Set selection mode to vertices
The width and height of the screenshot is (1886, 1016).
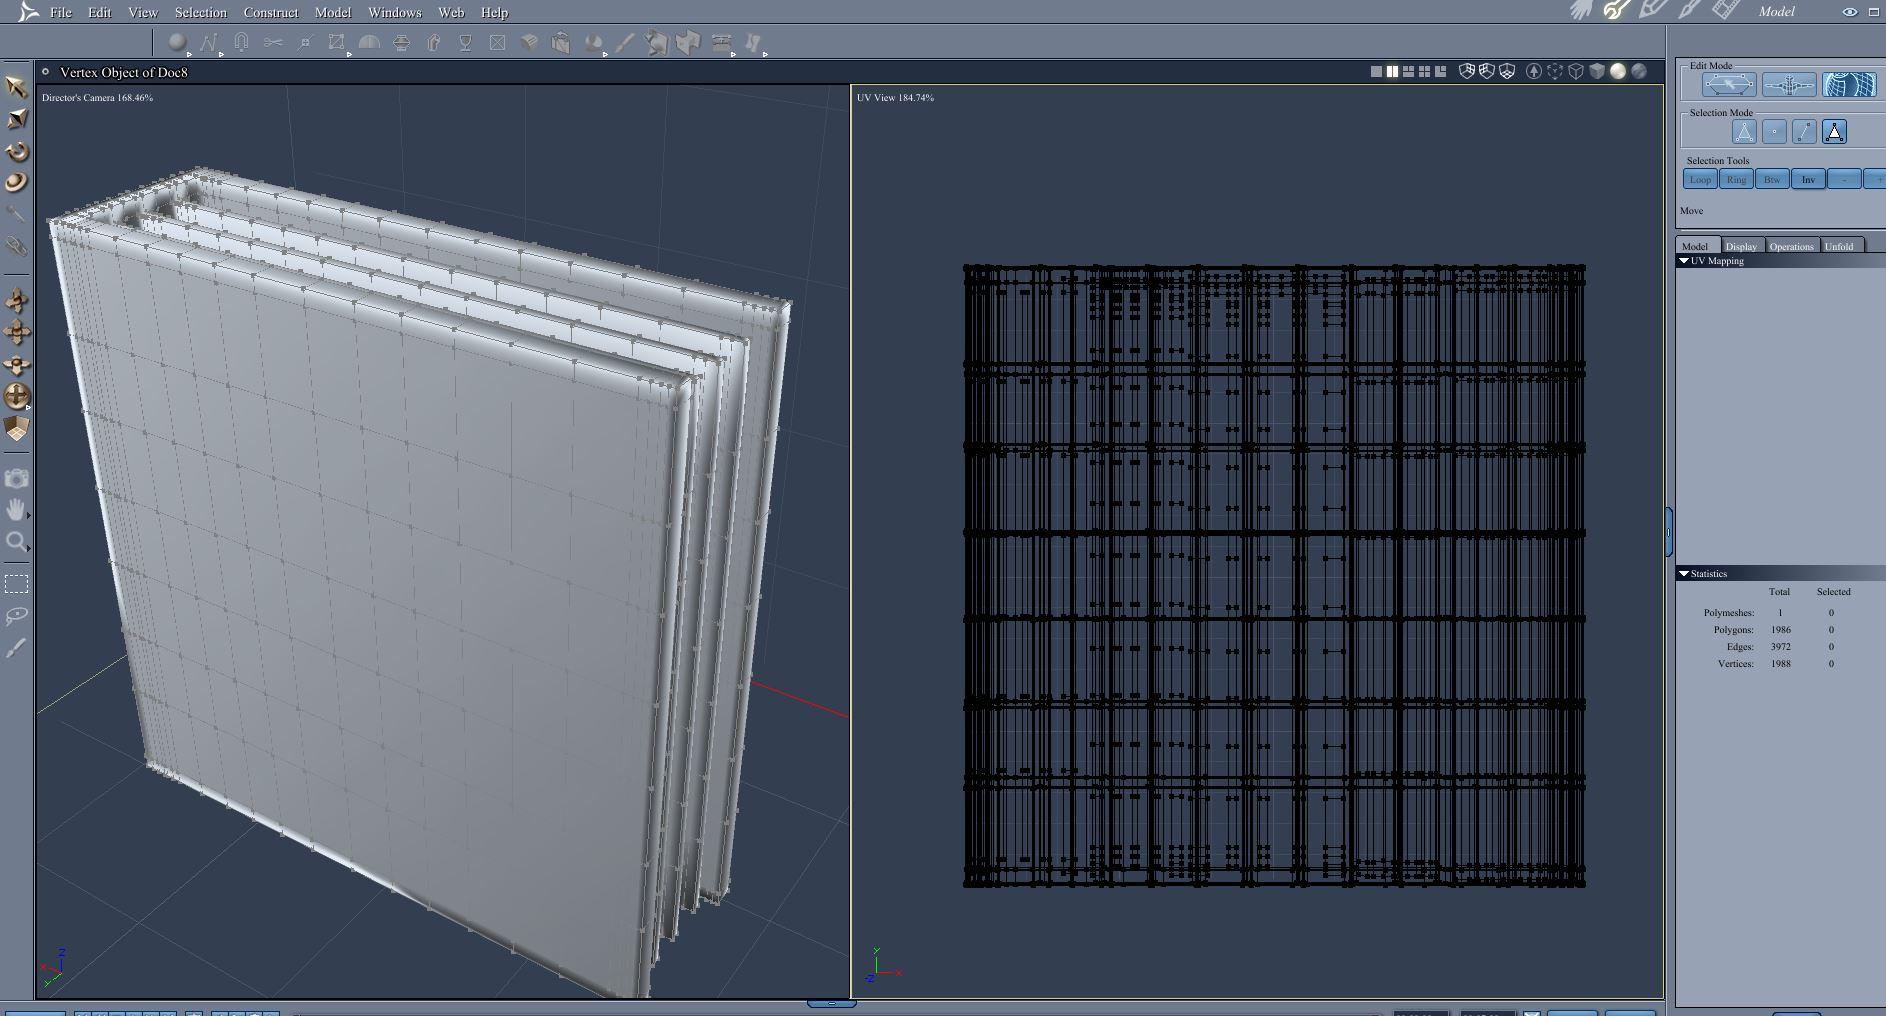(1774, 132)
